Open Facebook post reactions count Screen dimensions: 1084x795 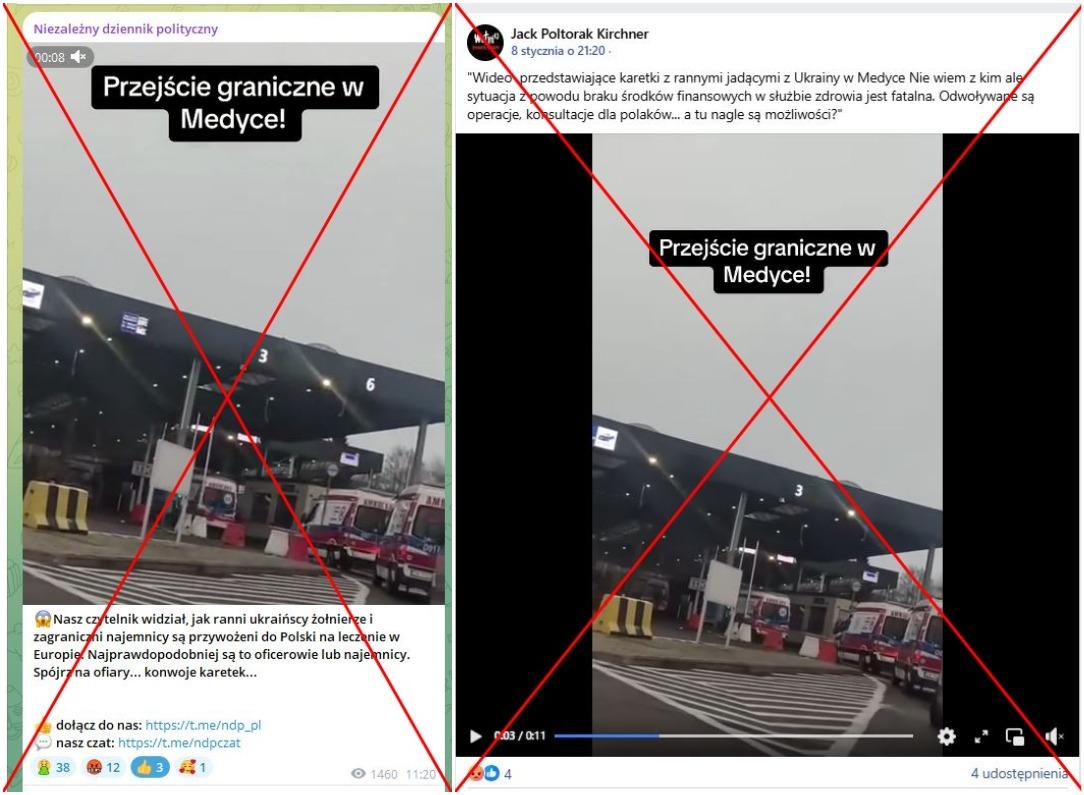tap(490, 774)
